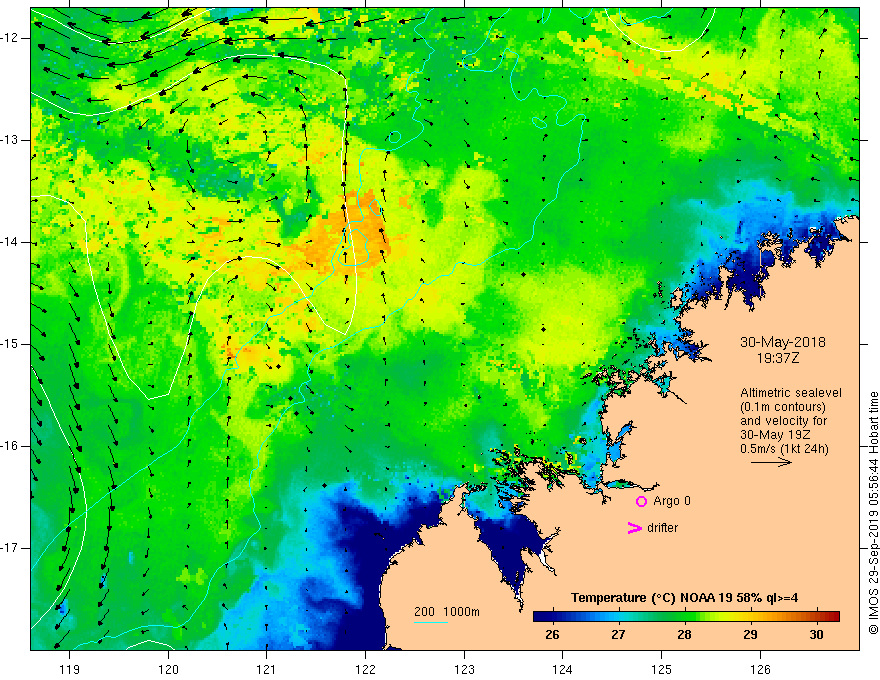This screenshot has height=680, width=880.
Task: Click the IMOS copyright timestamp text
Action: click(873, 513)
